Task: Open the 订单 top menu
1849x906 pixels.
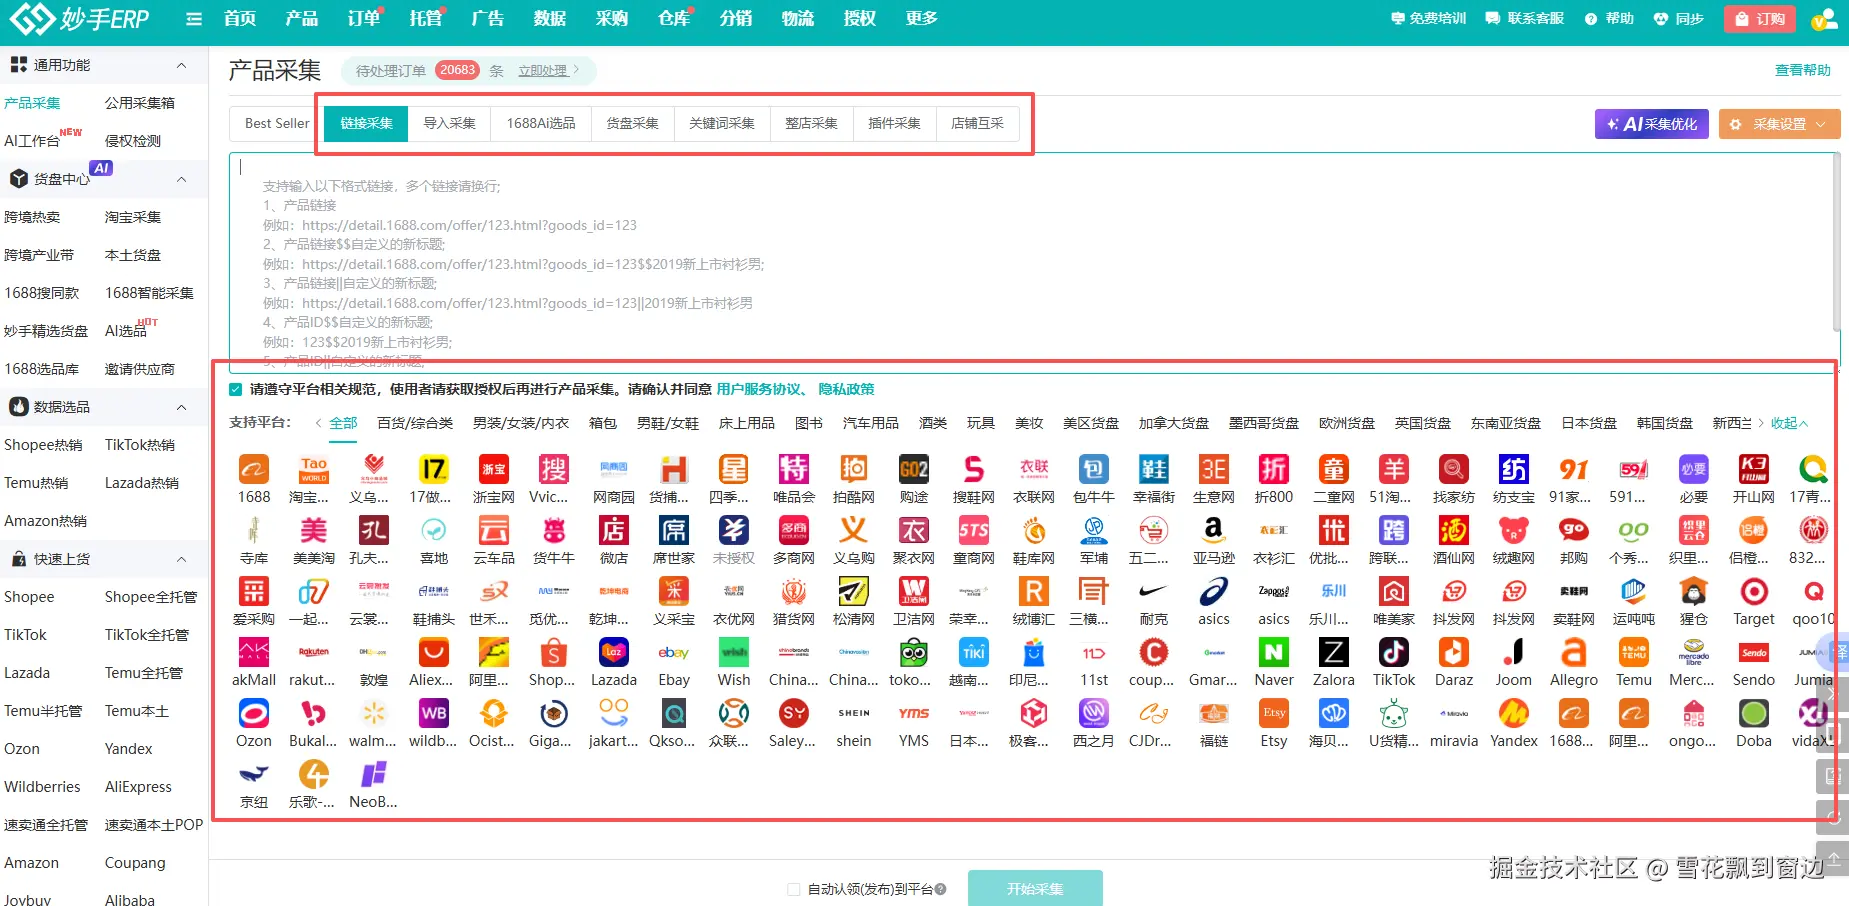Action: [x=363, y=19]
